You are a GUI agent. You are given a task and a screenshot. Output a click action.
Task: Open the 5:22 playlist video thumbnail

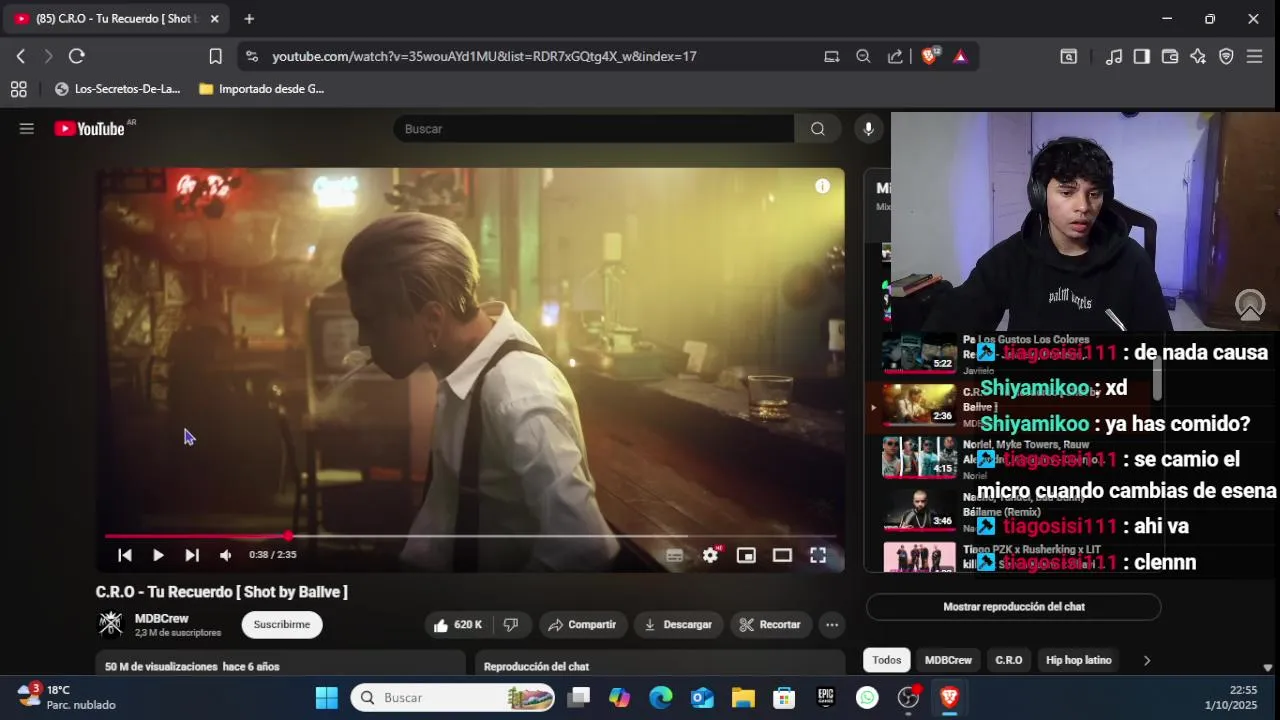click(x=919, y=352)
